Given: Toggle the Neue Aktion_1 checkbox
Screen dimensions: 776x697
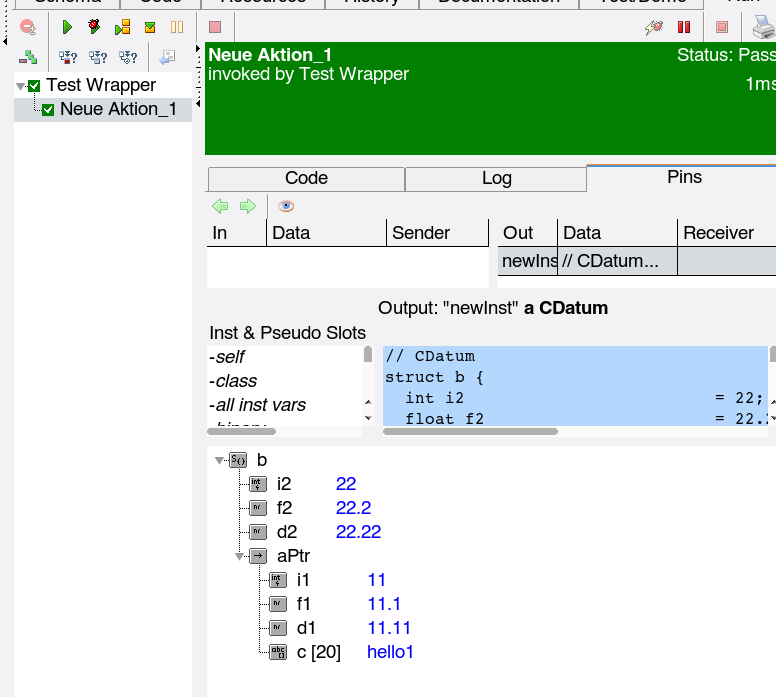Looking at the screenshot, I should pos(48,110).
